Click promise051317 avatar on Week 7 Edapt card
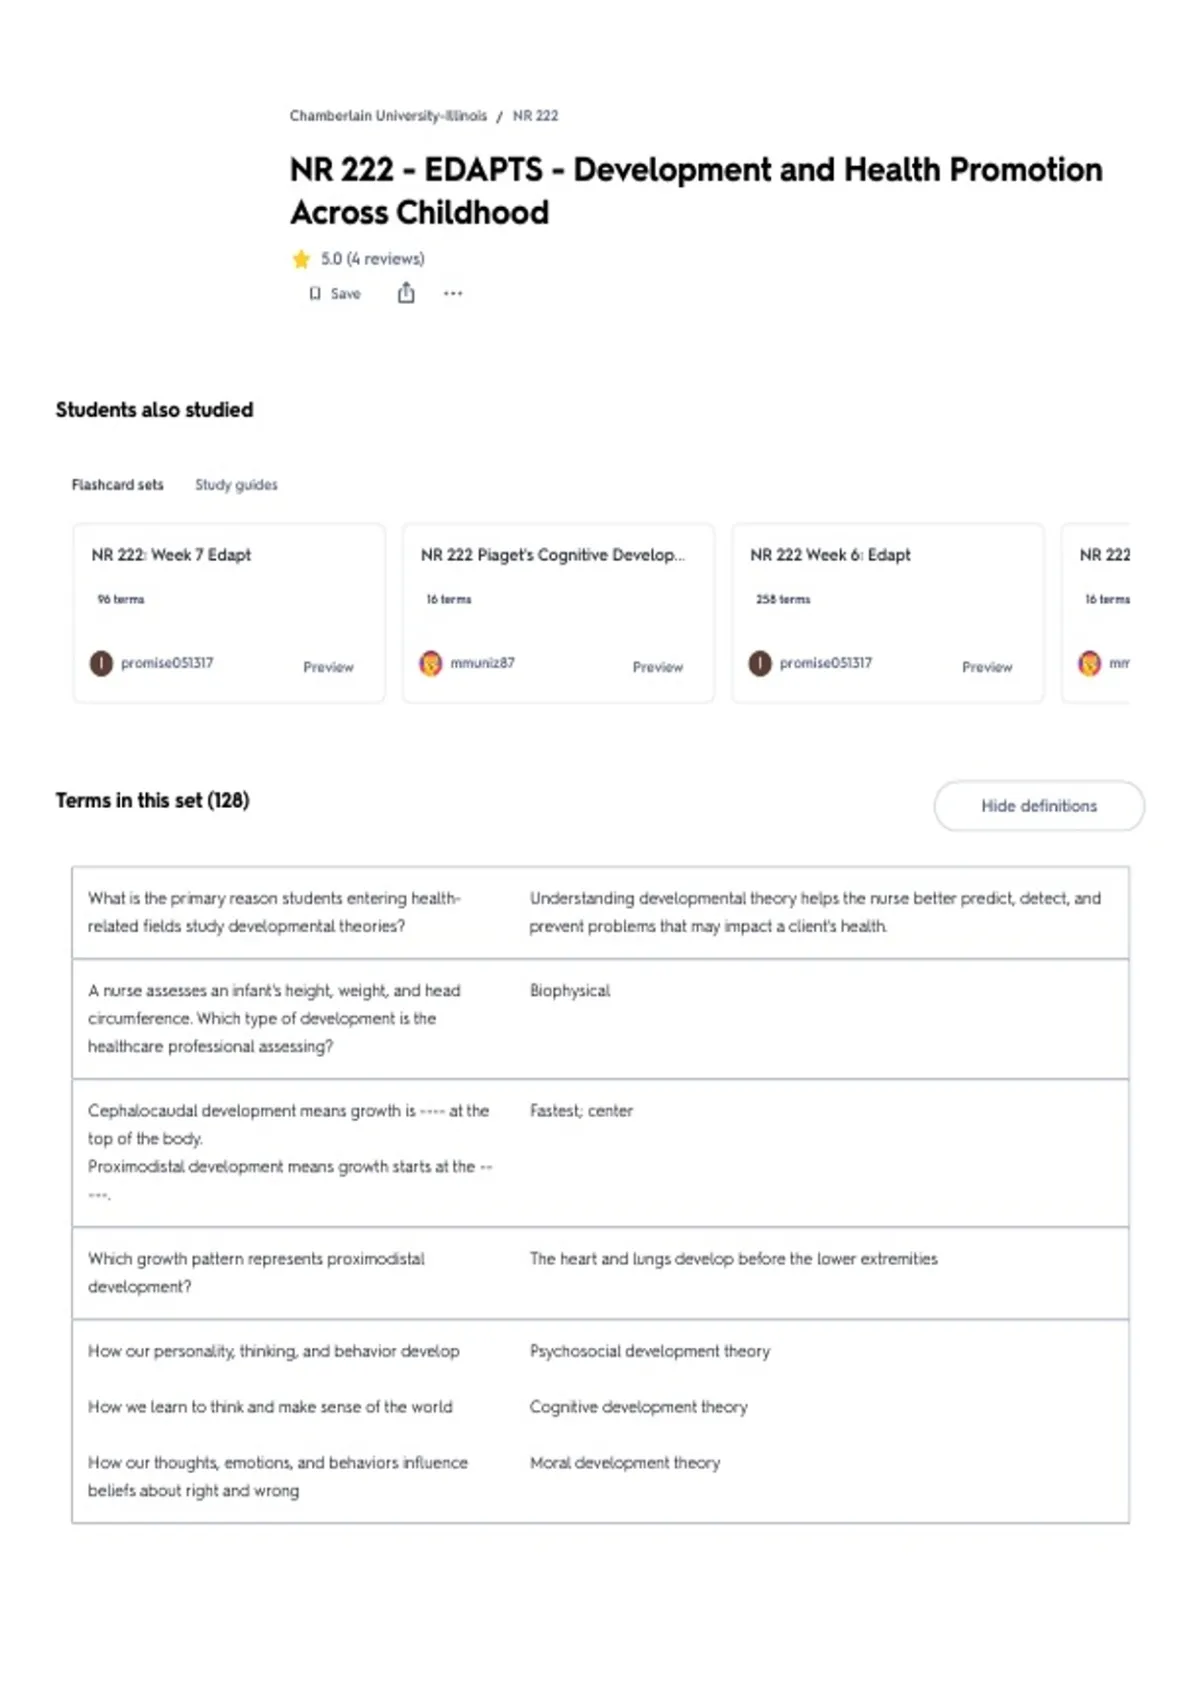The width and height of the screenshot is (1200, 1700). point(101,663)
